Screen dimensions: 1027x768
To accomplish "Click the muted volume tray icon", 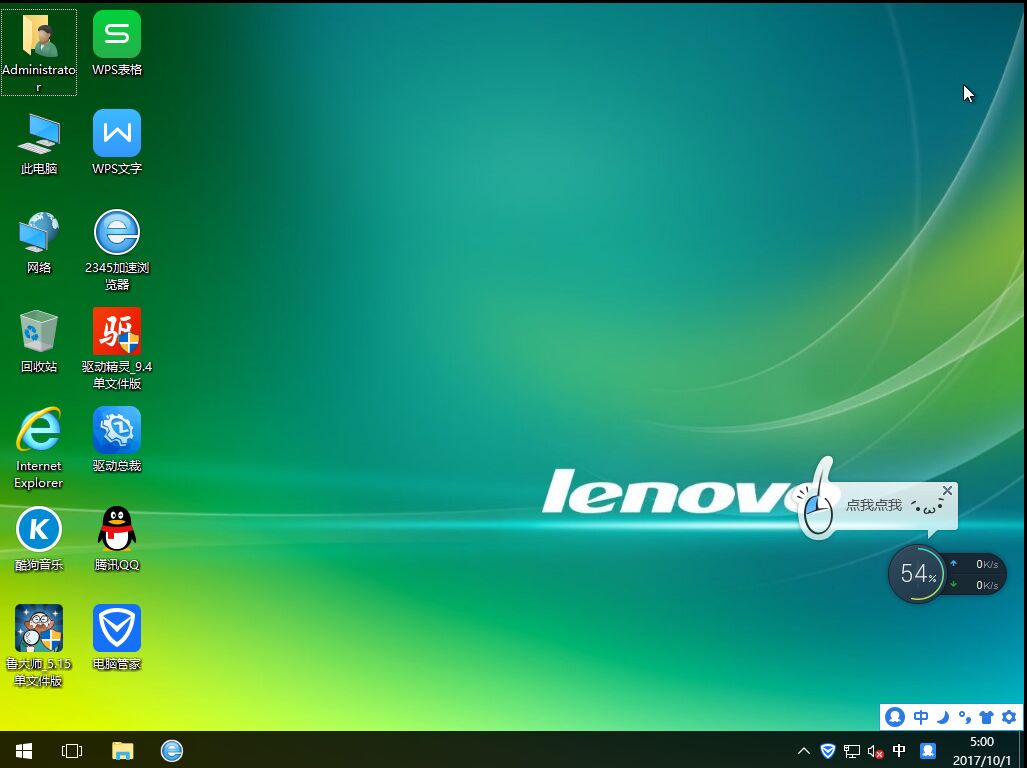I will pyautogui.click(x=875, y=752).
